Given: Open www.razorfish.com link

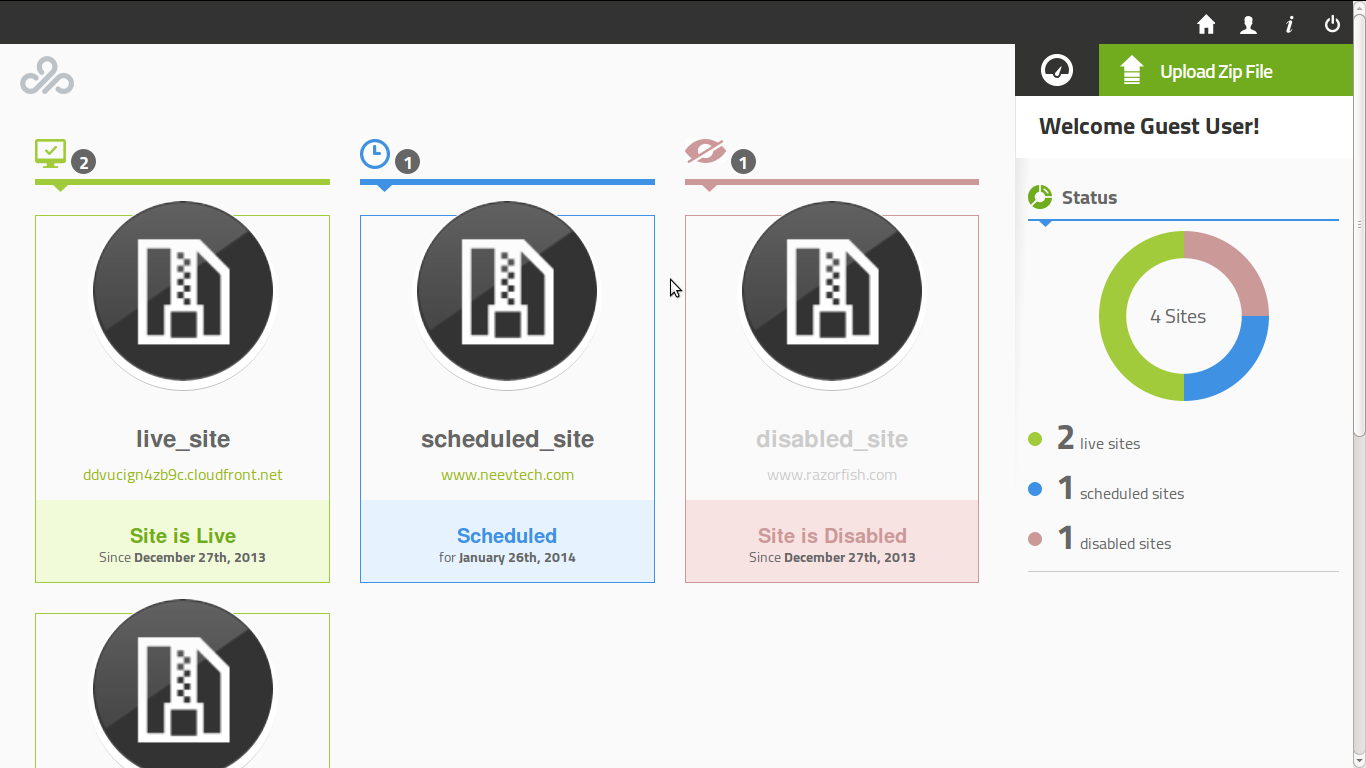Looking at the screenshot, I should pos(832,475).
